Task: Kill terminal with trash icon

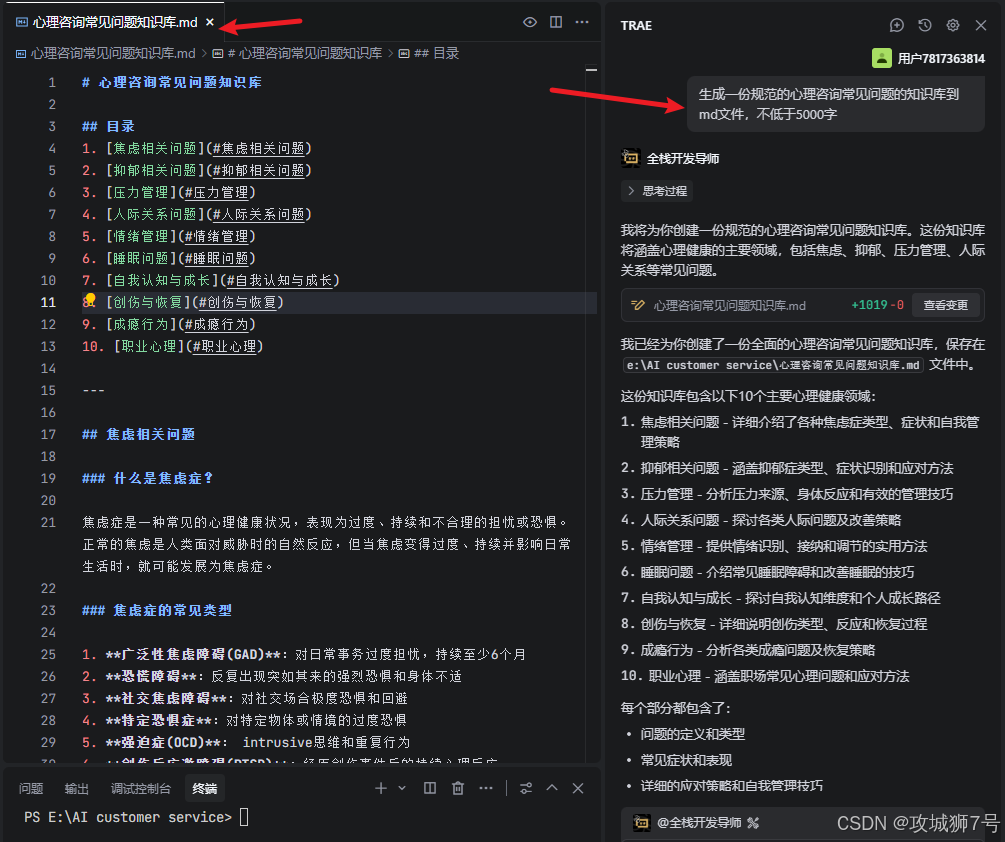Action: point(458,788)
